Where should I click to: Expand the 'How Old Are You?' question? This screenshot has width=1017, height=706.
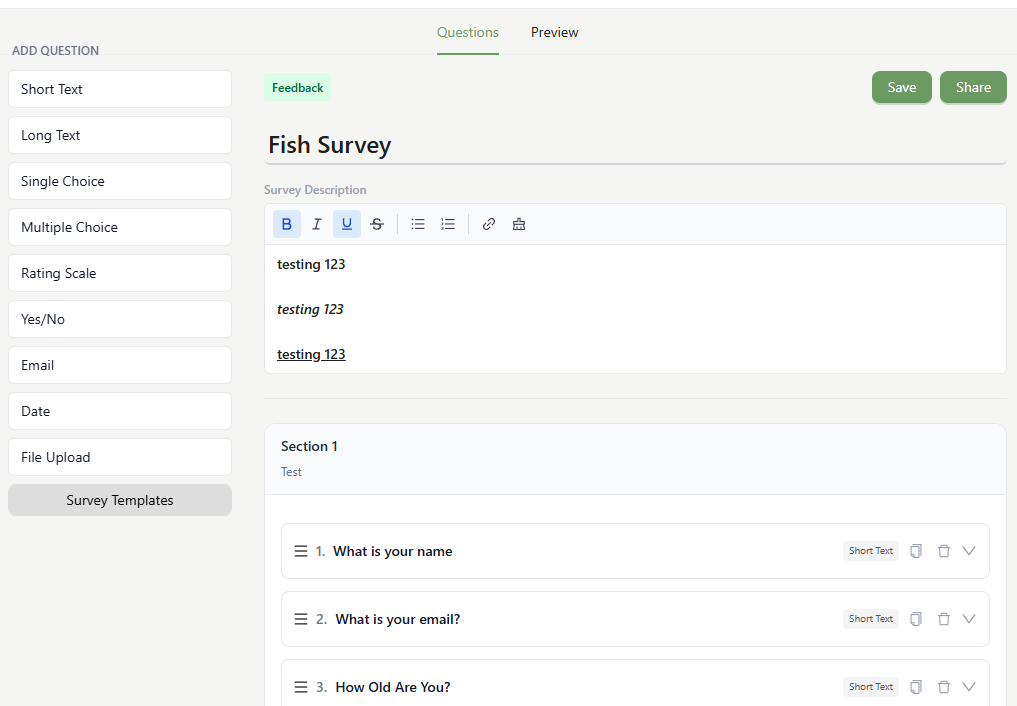[x=969, y=687]
